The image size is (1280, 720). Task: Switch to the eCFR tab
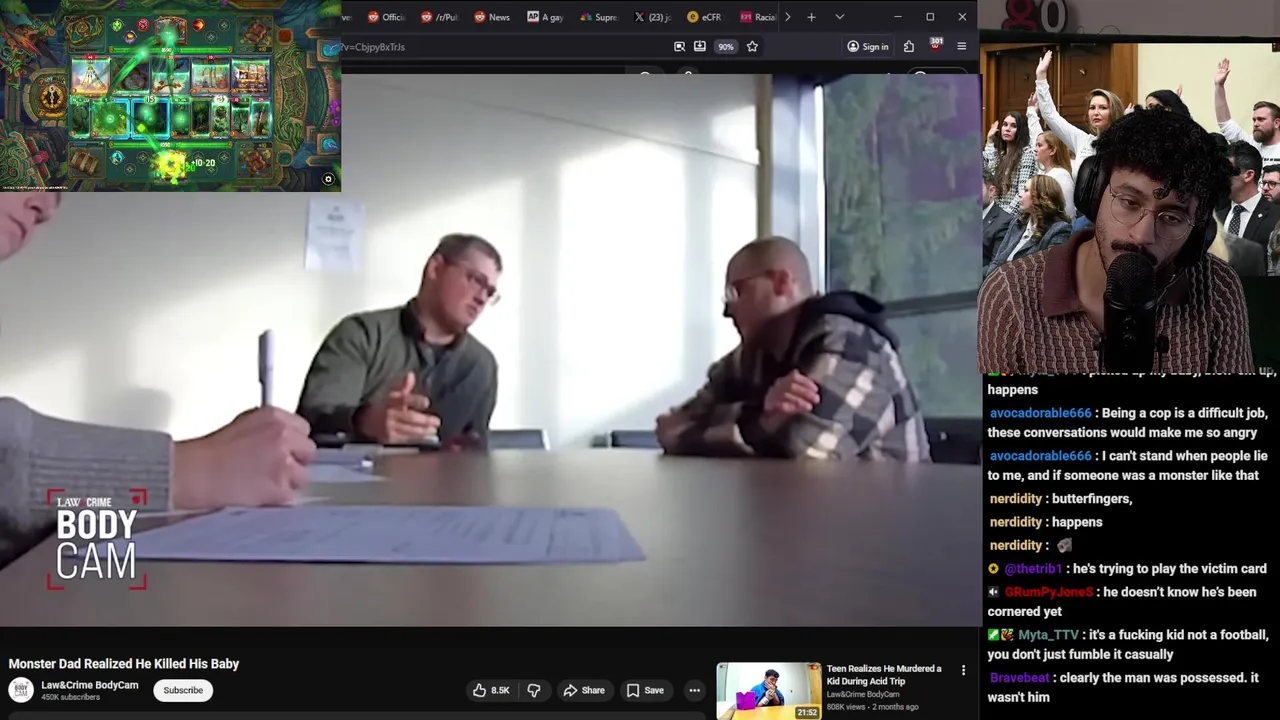(704, 17)
